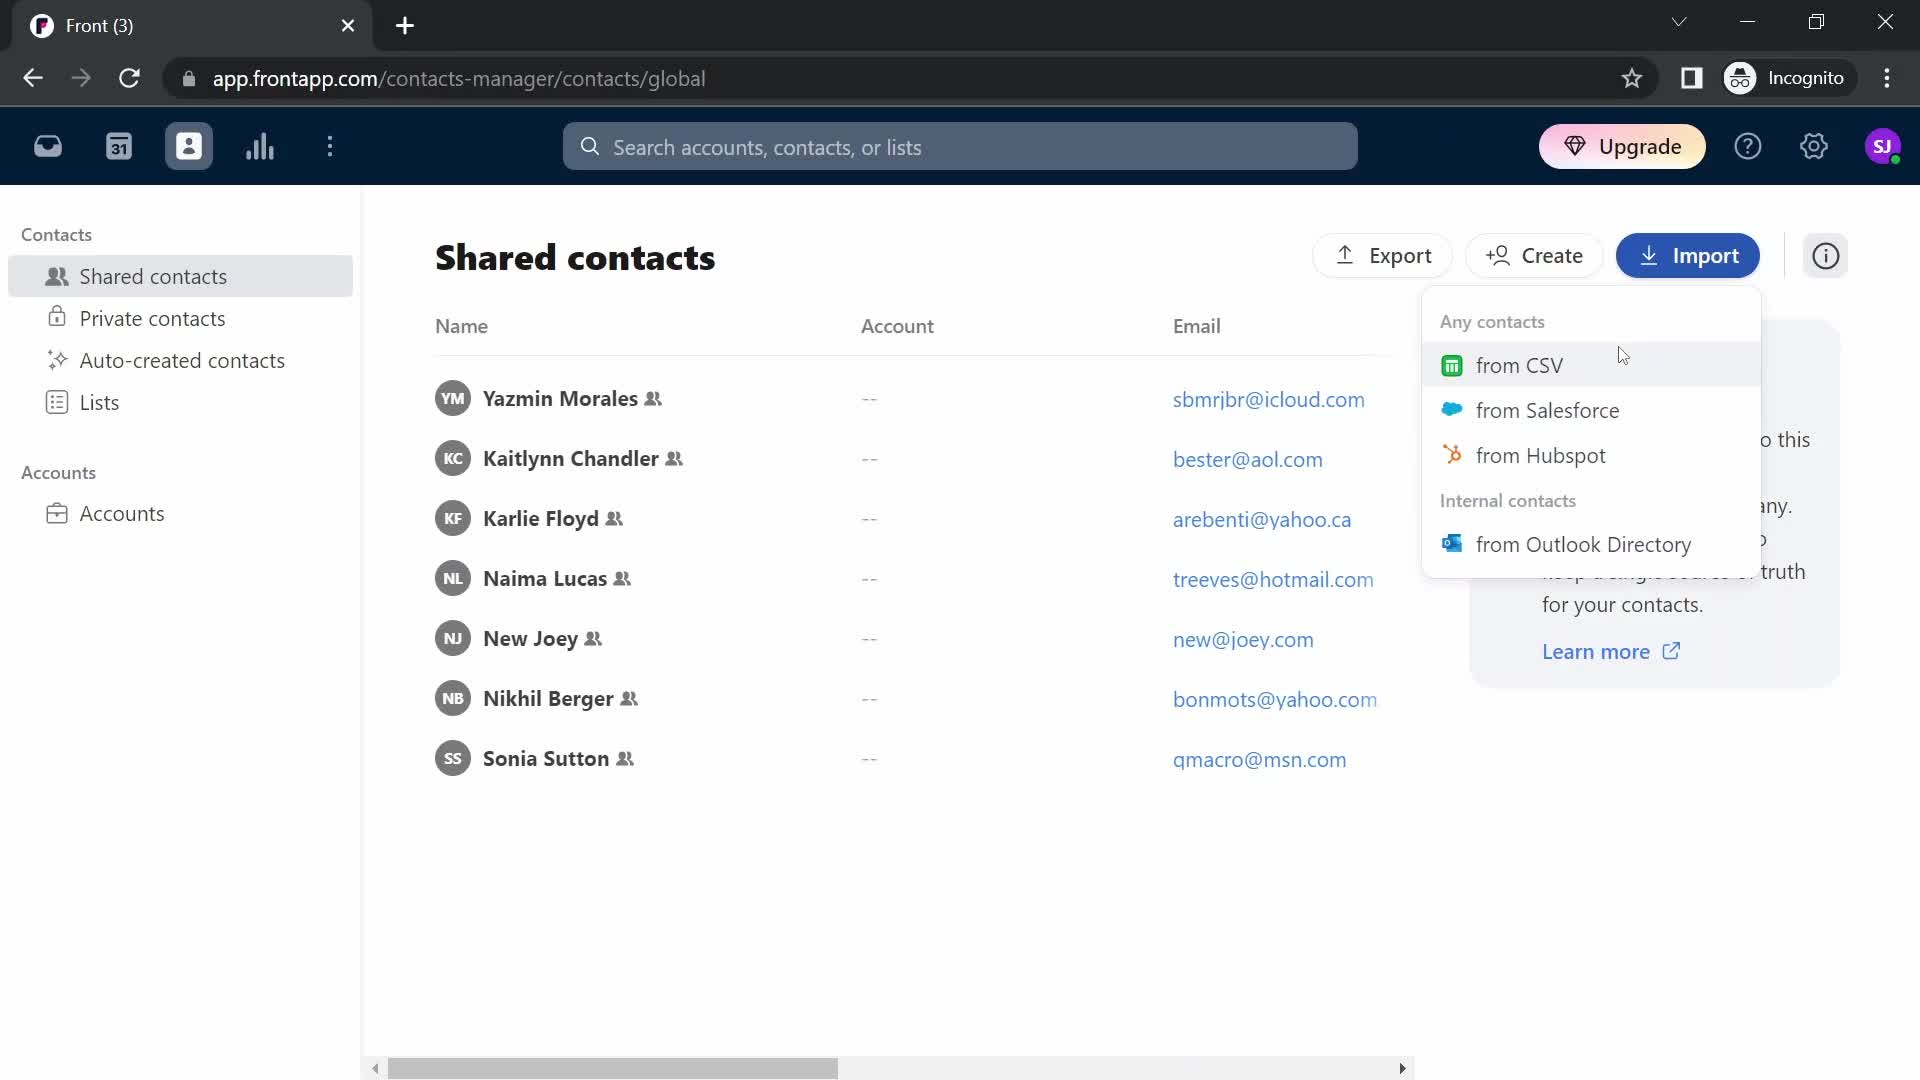Image resolution: width=1920 pixels, height=1080 pixels.
Task: Click the Upgrade button in top bar
Action: coord(1623,146)
